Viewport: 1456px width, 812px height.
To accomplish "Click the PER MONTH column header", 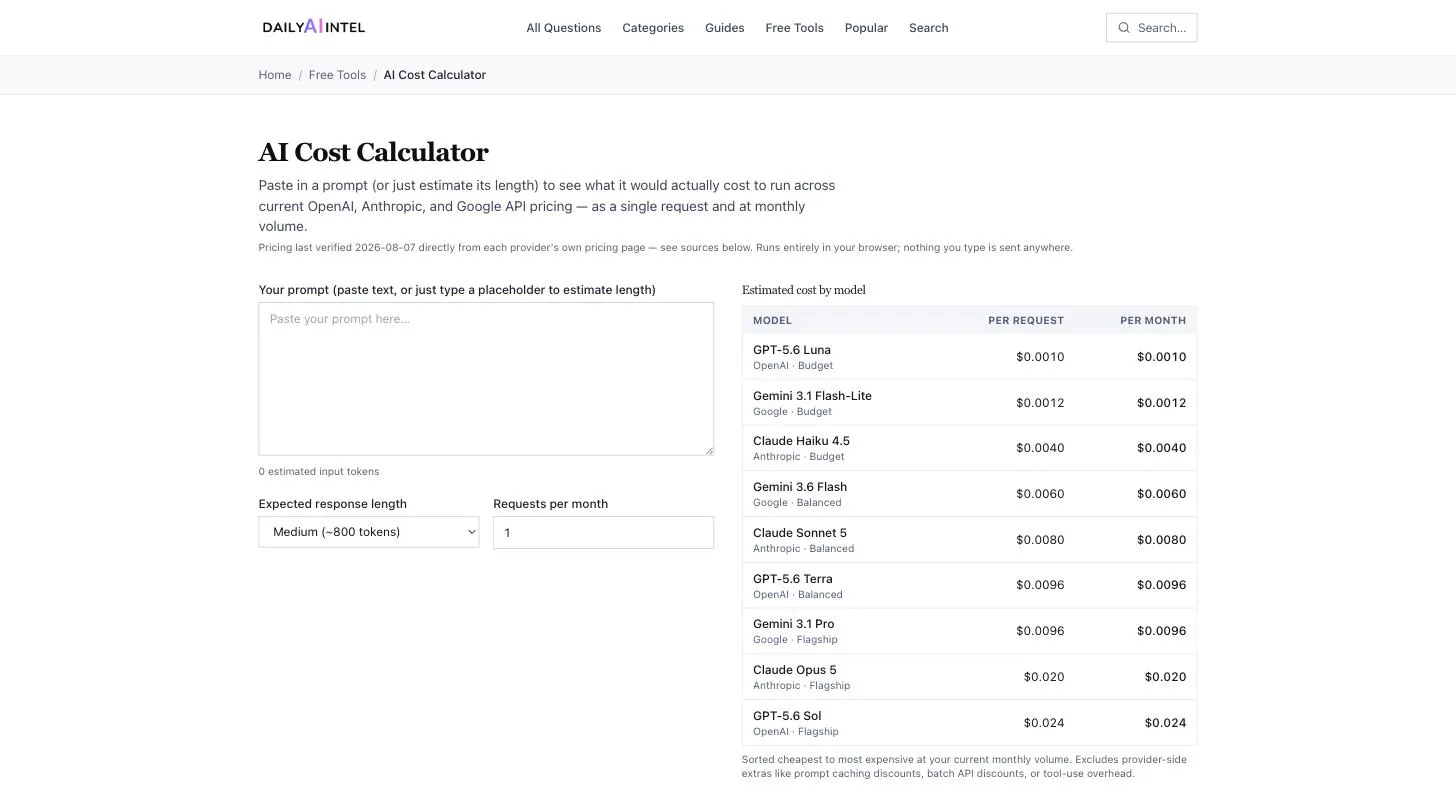I will click(1153, 320).
